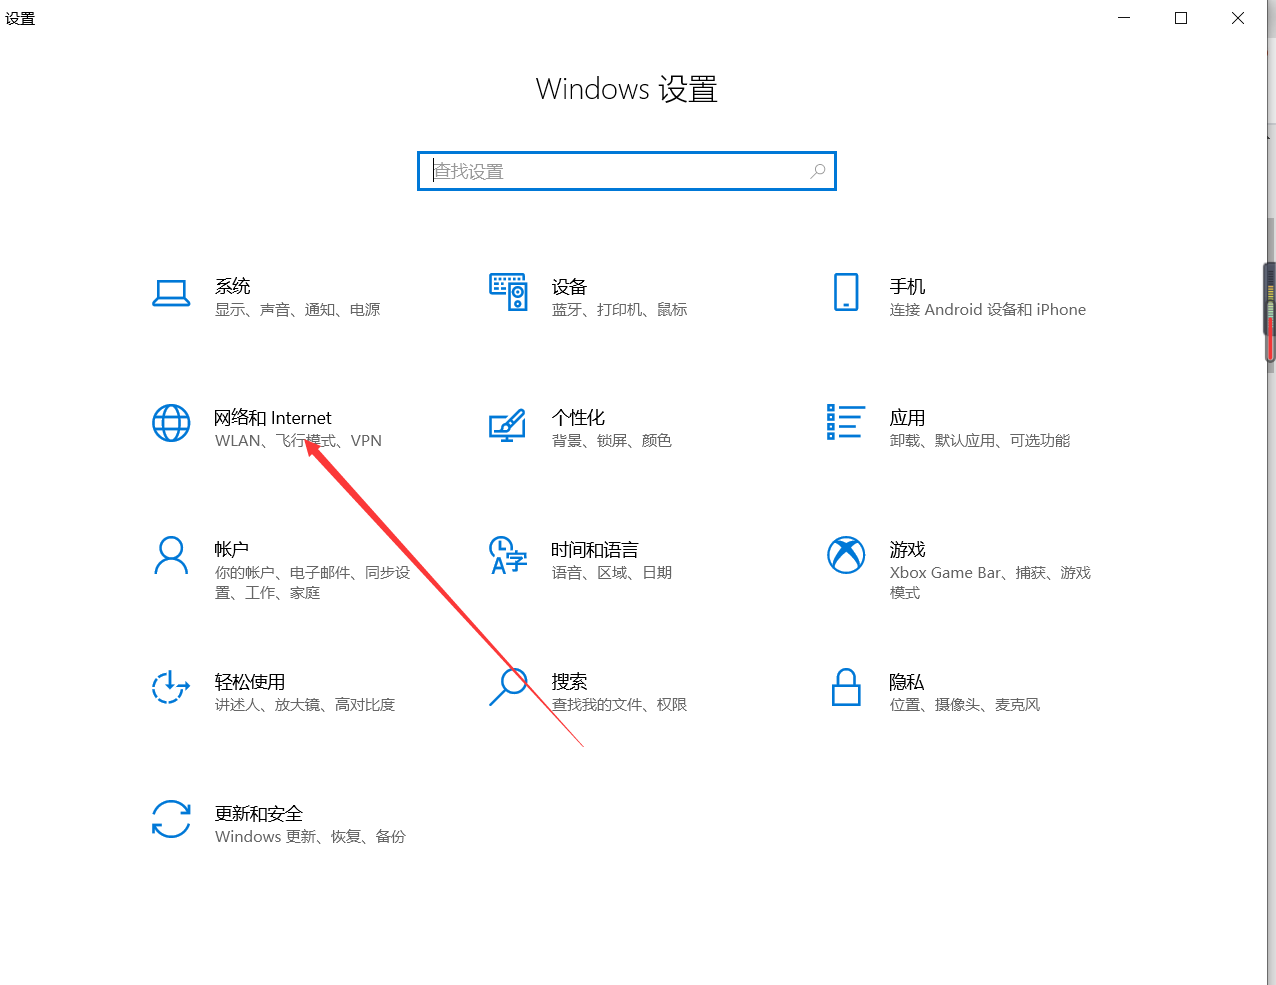Open the 网络和 Internet globe icon
1276x985 pixels.
(171, 423)
